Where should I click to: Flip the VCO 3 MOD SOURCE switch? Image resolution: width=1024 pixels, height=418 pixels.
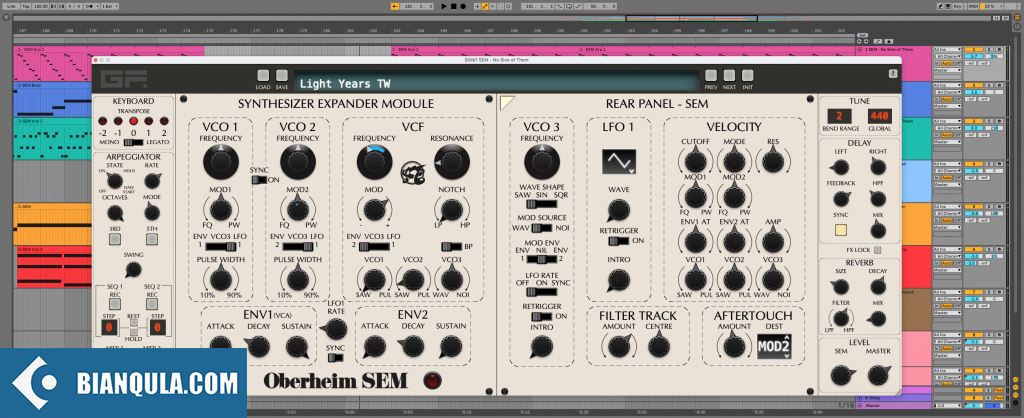click(x=541, y=228)
